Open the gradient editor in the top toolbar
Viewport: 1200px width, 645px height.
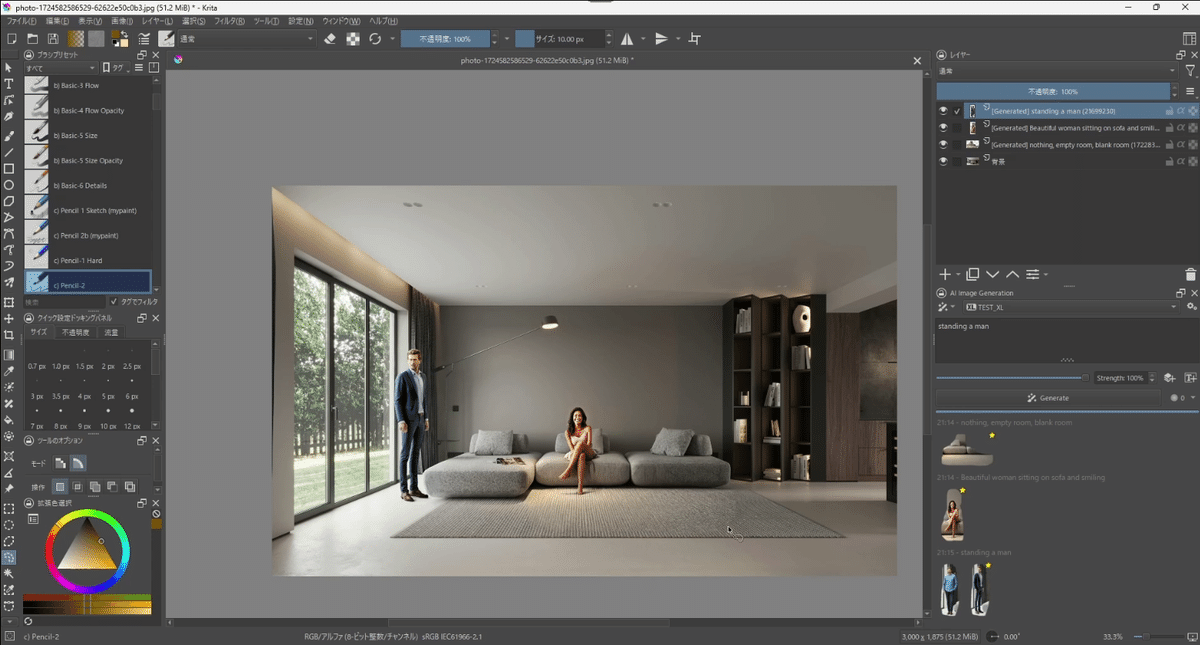(77, 39)
